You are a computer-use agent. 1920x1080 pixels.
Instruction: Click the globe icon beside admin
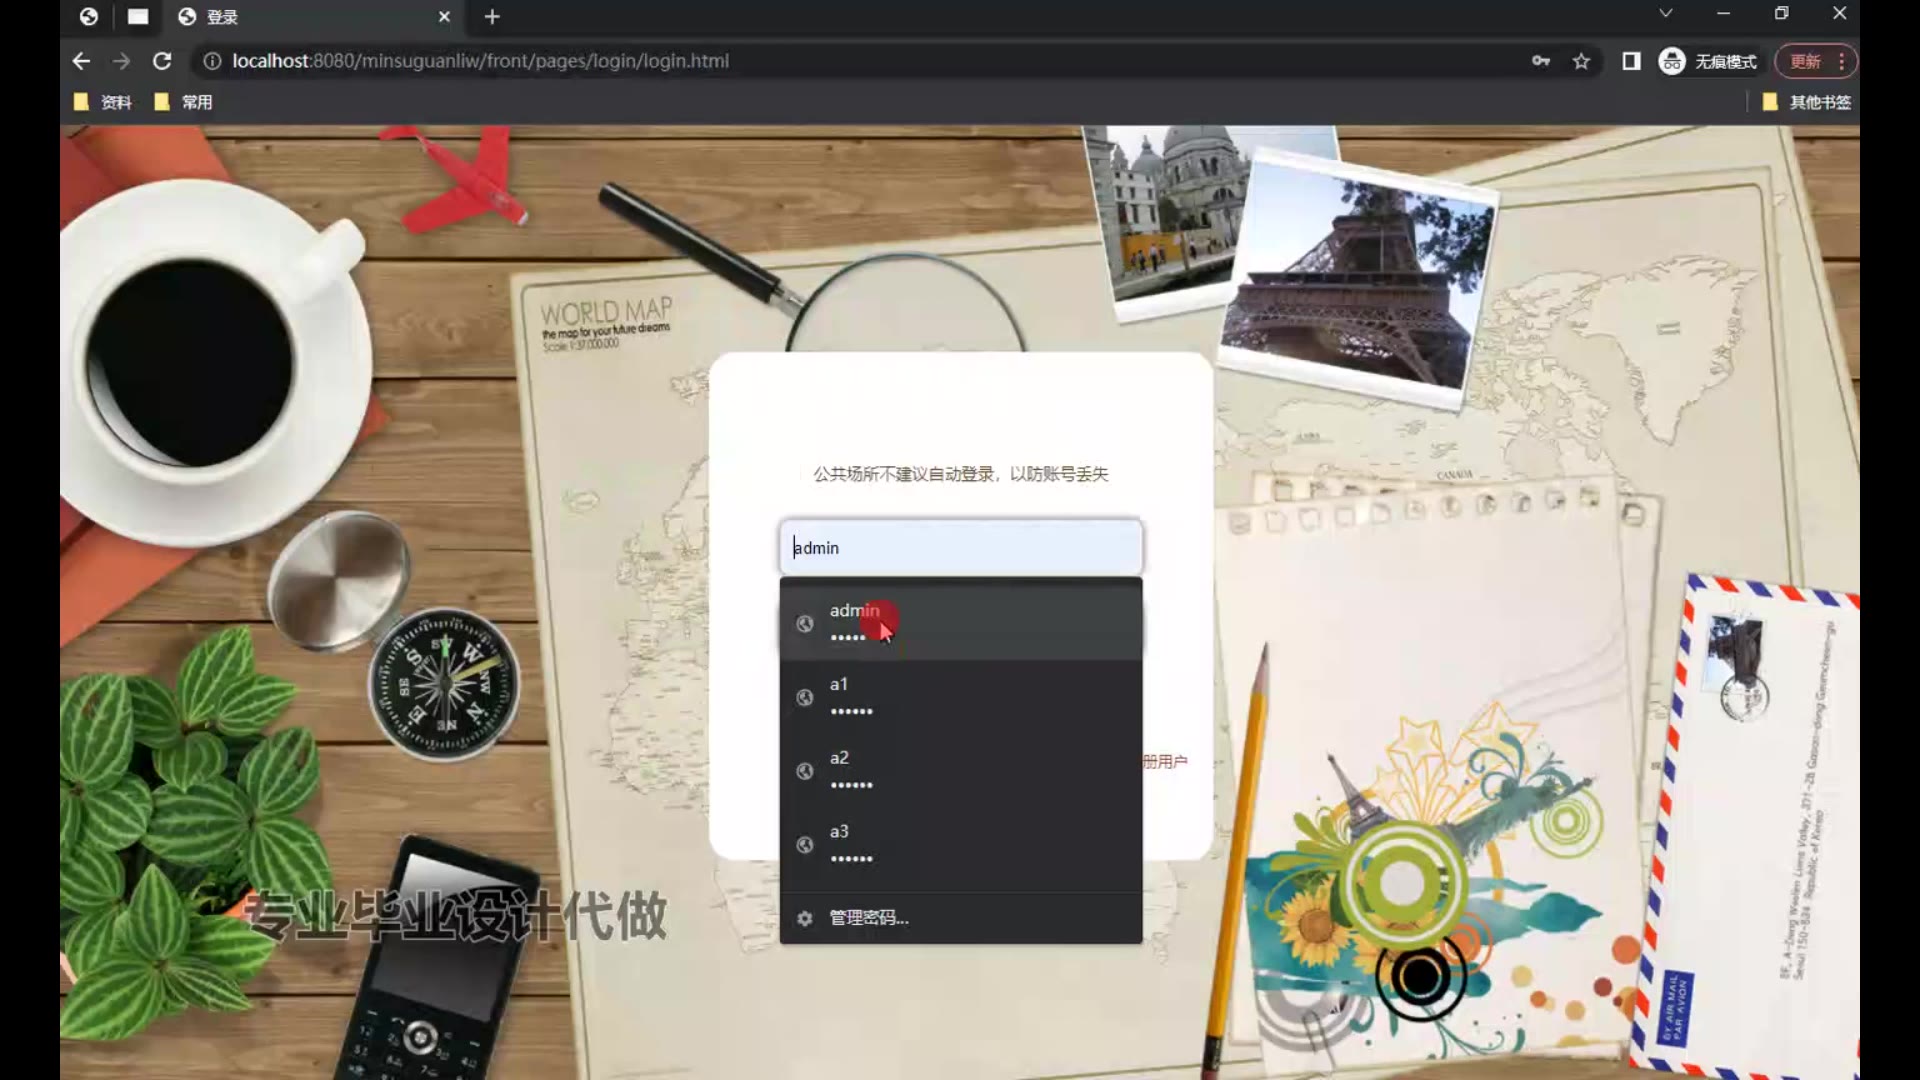point(804,624)
